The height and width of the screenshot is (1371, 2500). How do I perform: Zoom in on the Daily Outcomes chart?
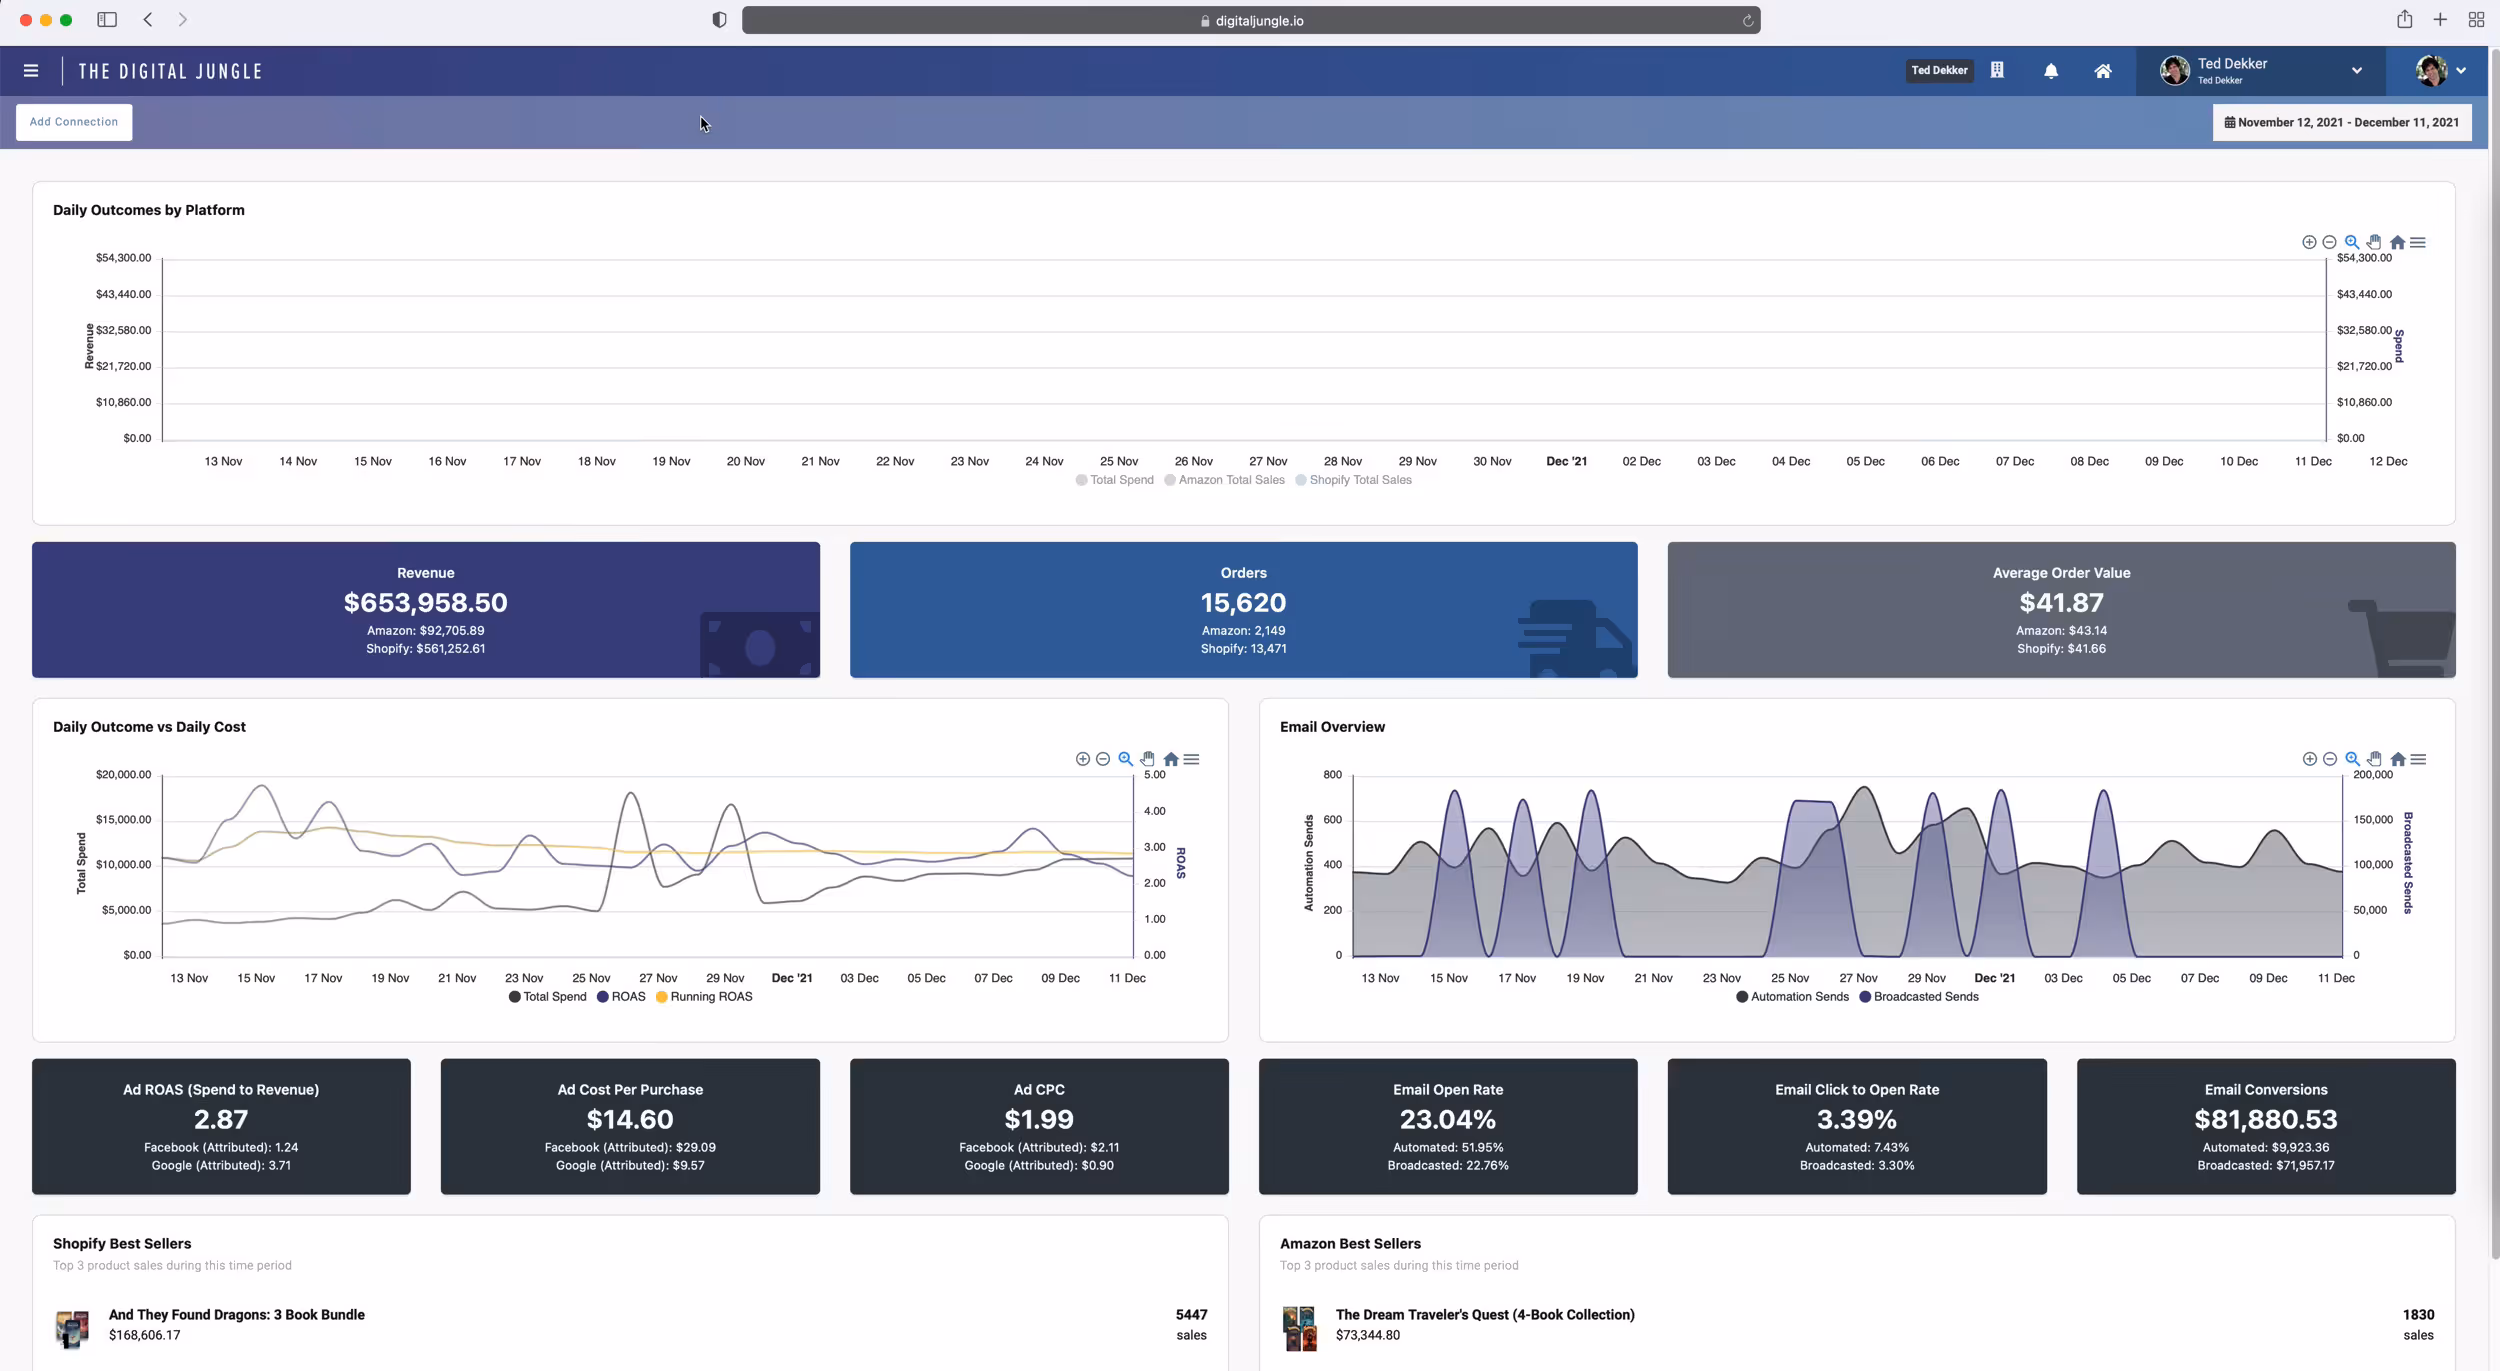point(2309,242)
